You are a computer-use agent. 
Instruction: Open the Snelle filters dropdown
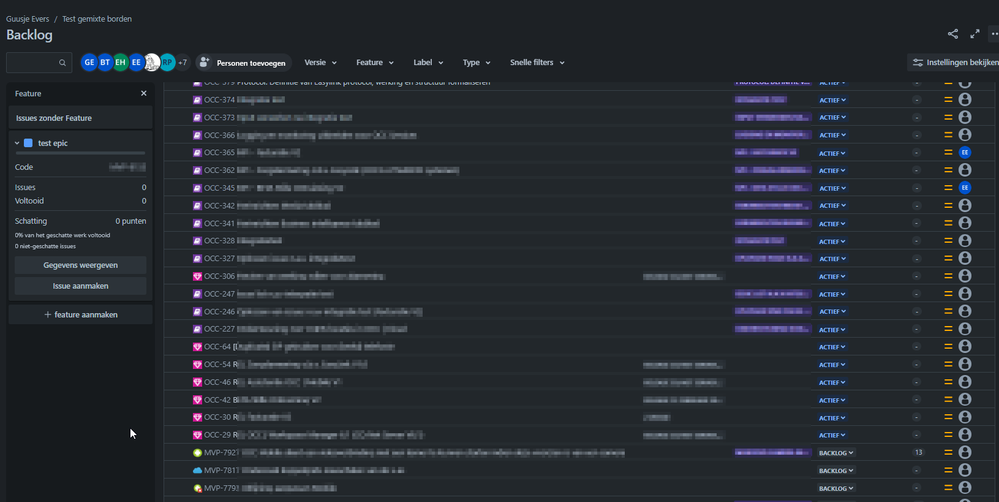(537, 62)
